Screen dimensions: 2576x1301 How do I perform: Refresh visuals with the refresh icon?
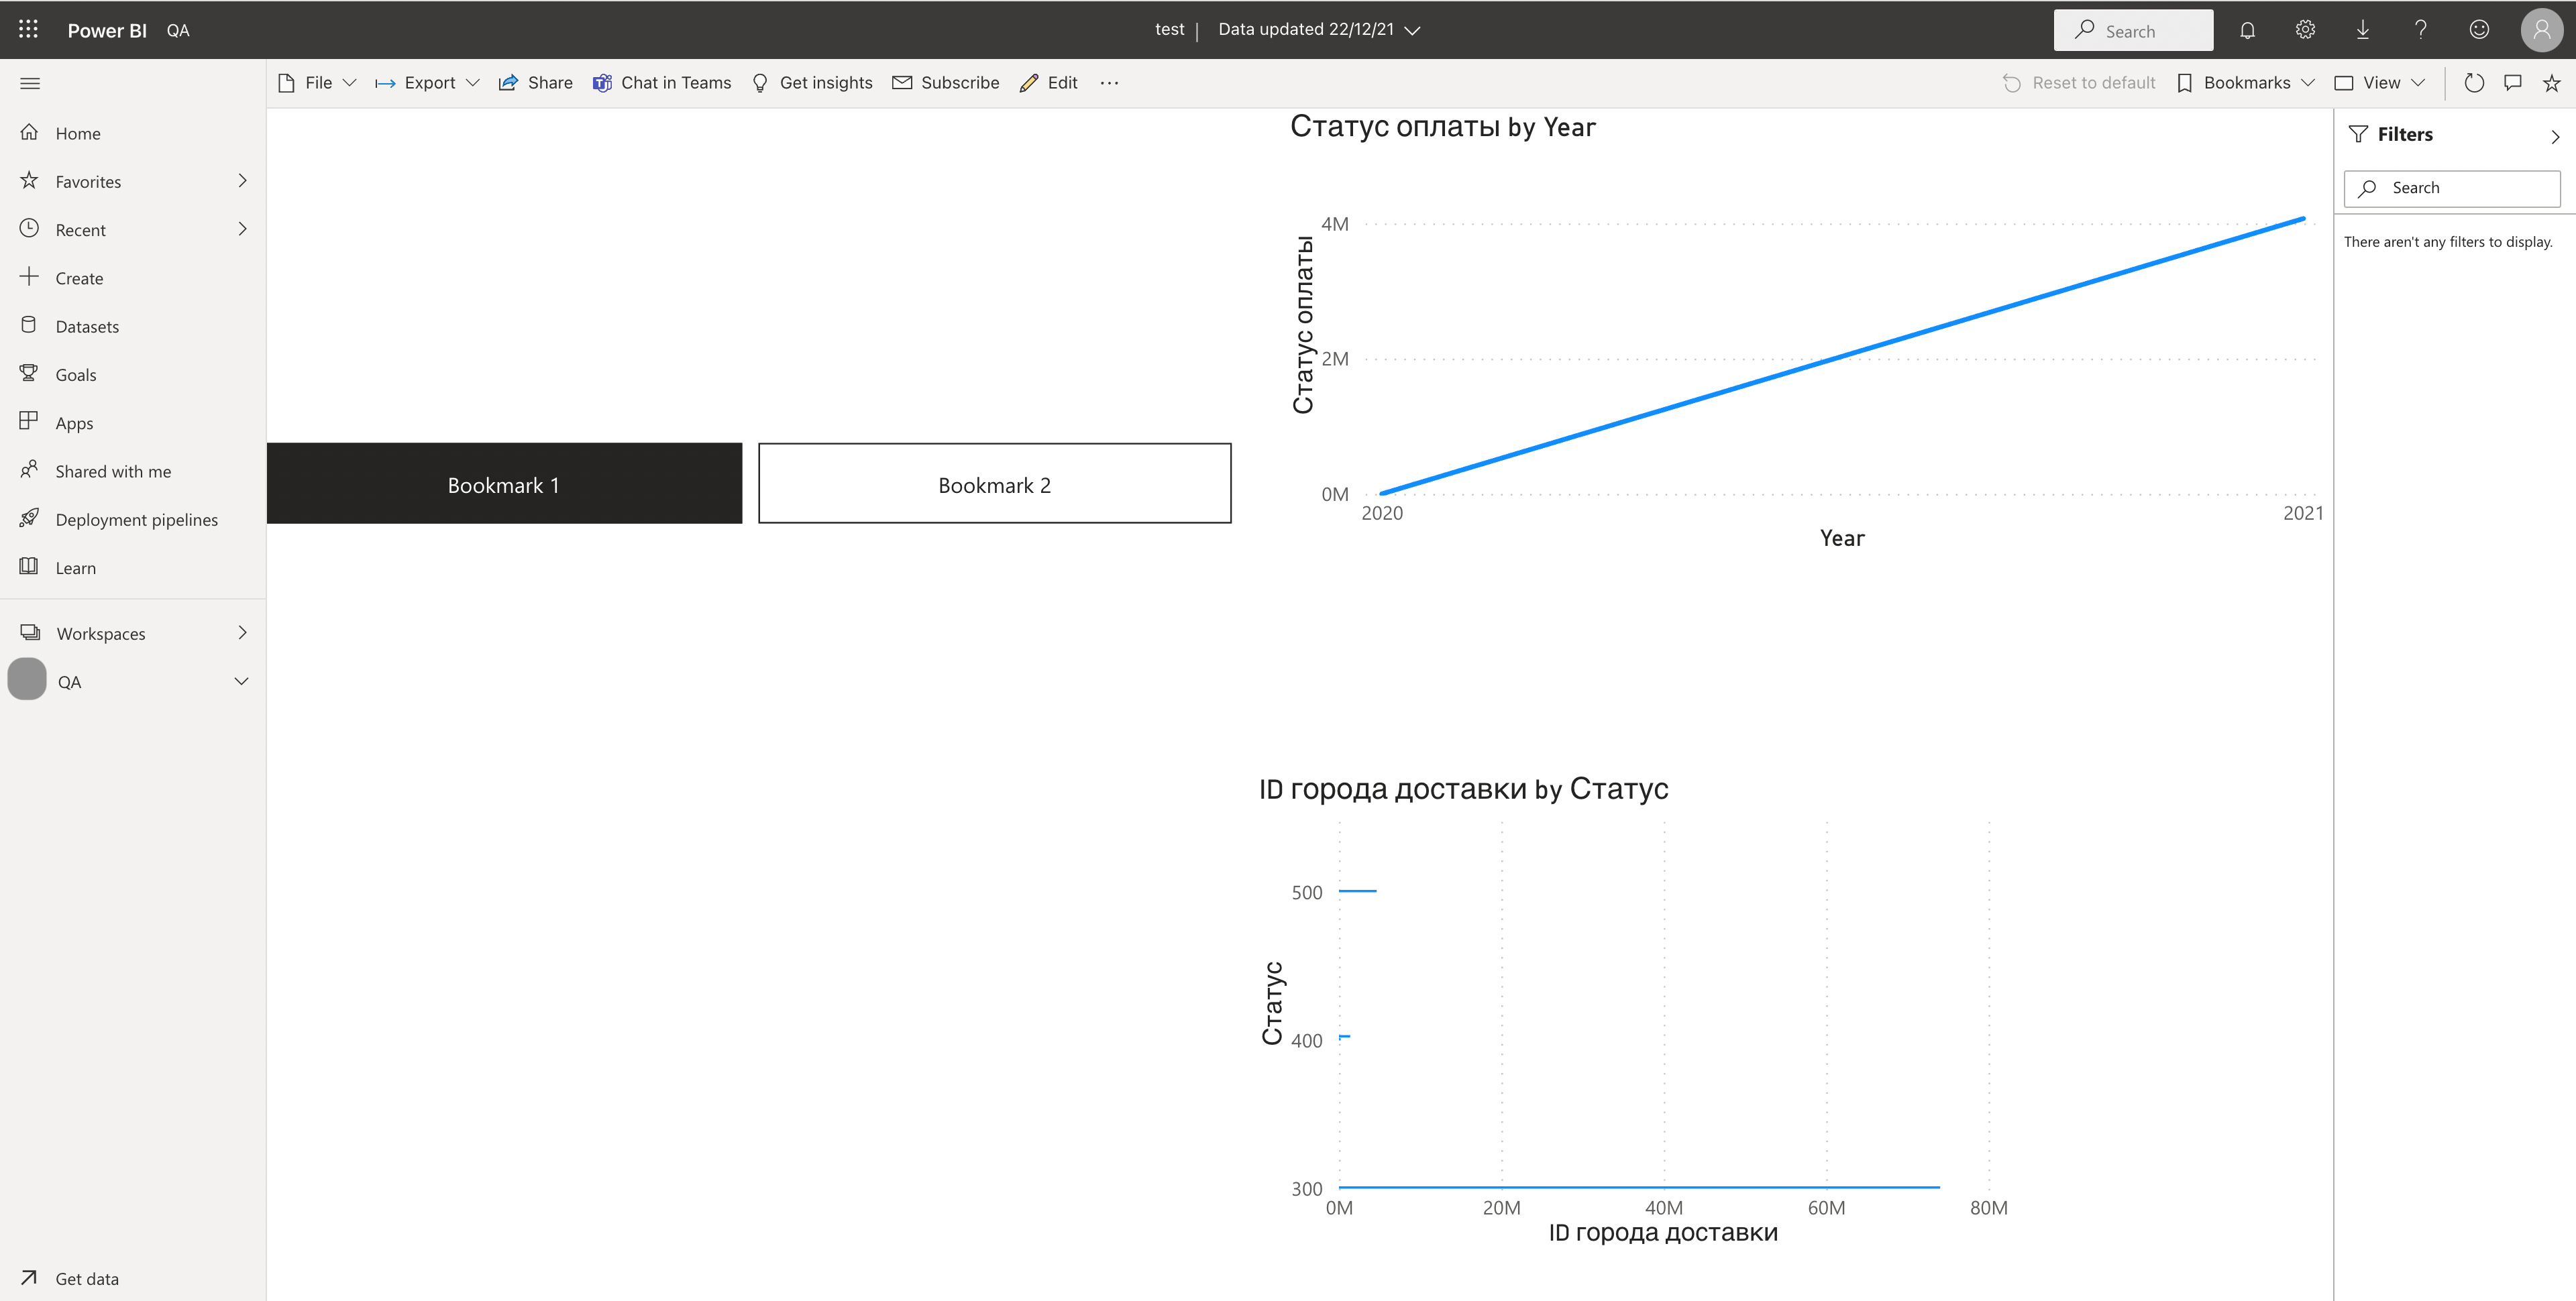point(2474,83)
